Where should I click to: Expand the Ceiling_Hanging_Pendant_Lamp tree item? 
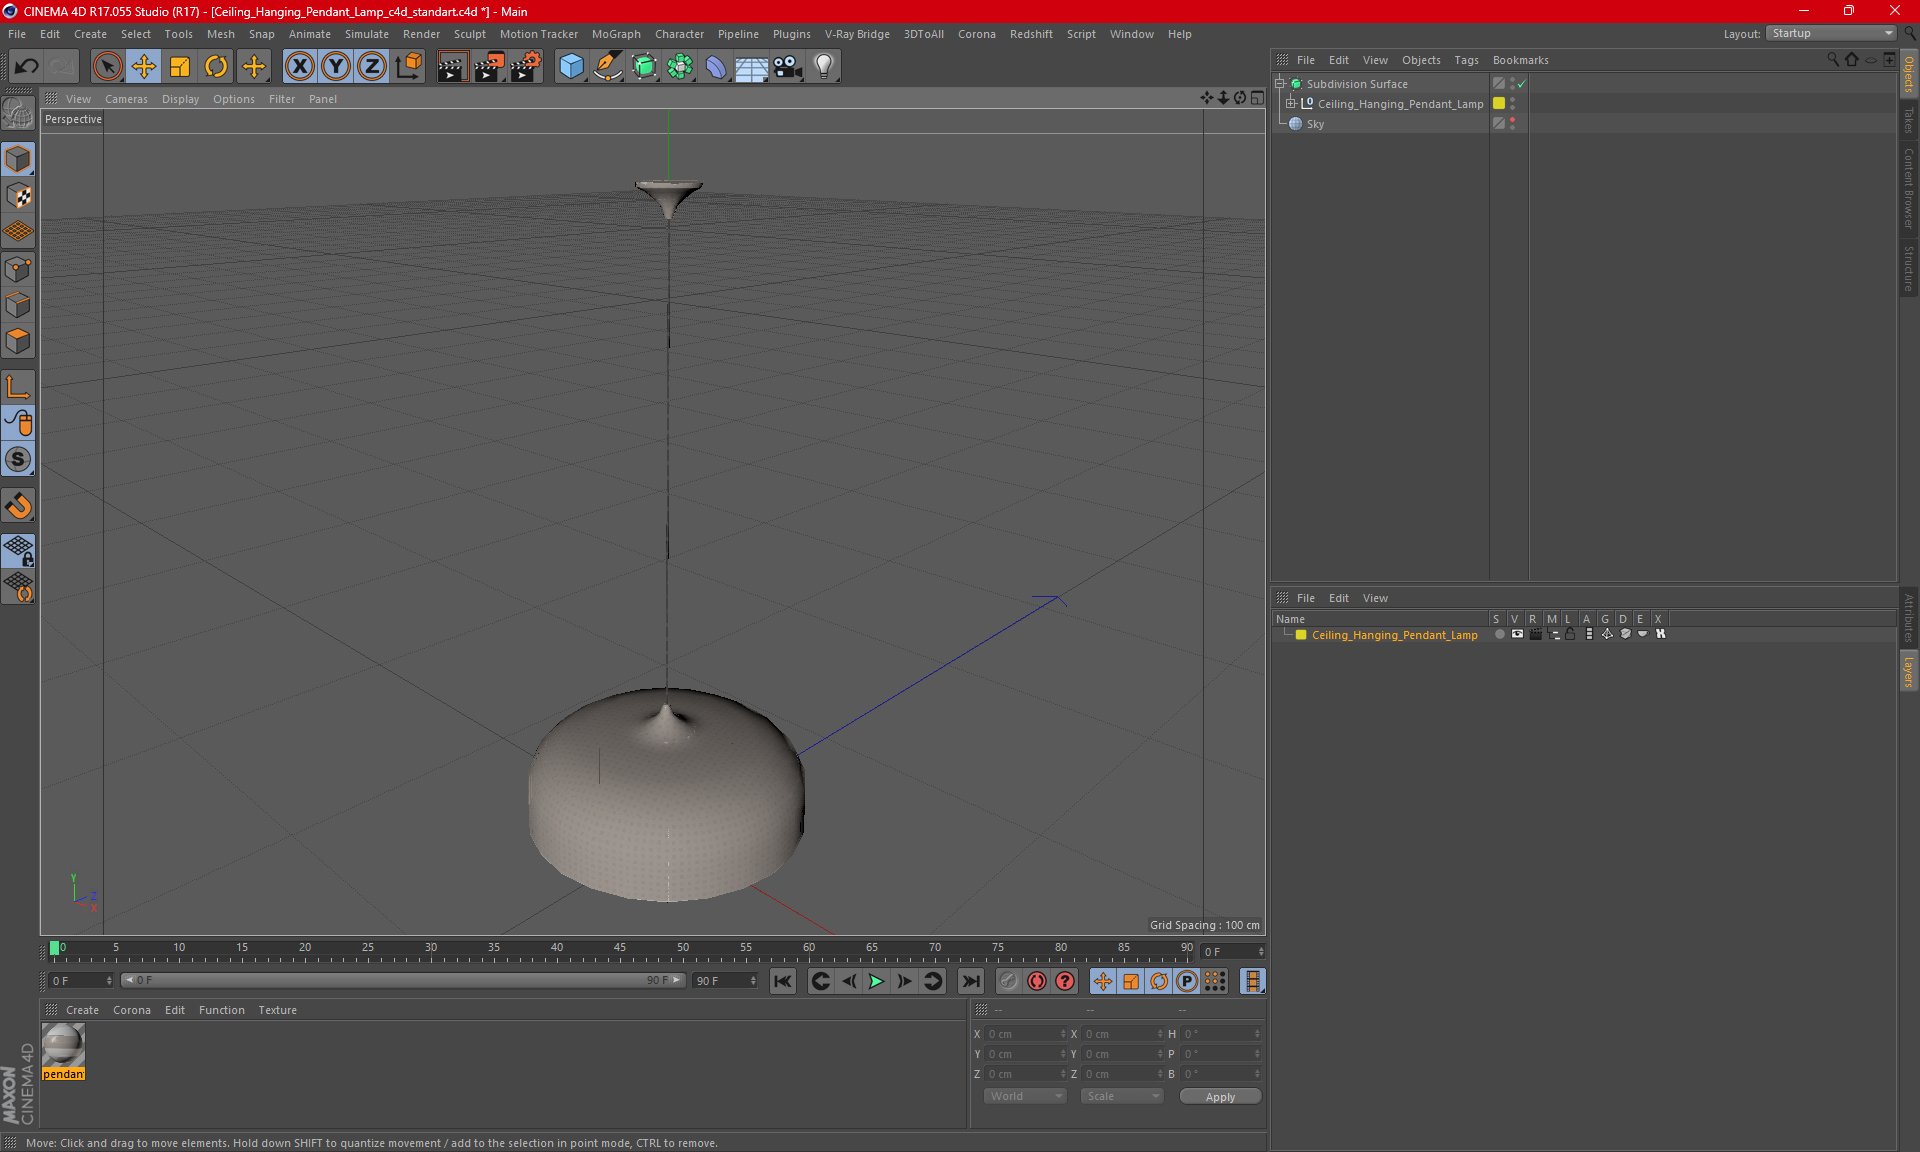pos(1291,104)
